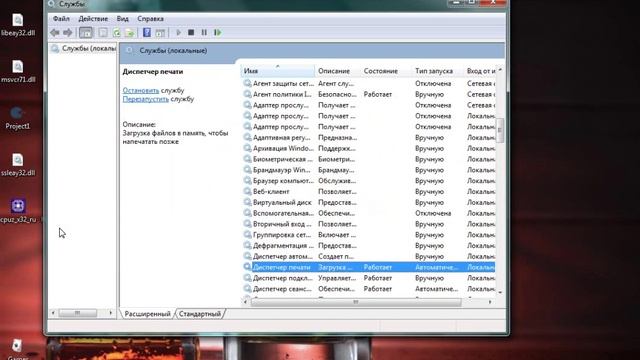Select the Агент защиты сет... service row
Image resolution: width=640 pixels, height=360 pixels.
tap(368, 84)
